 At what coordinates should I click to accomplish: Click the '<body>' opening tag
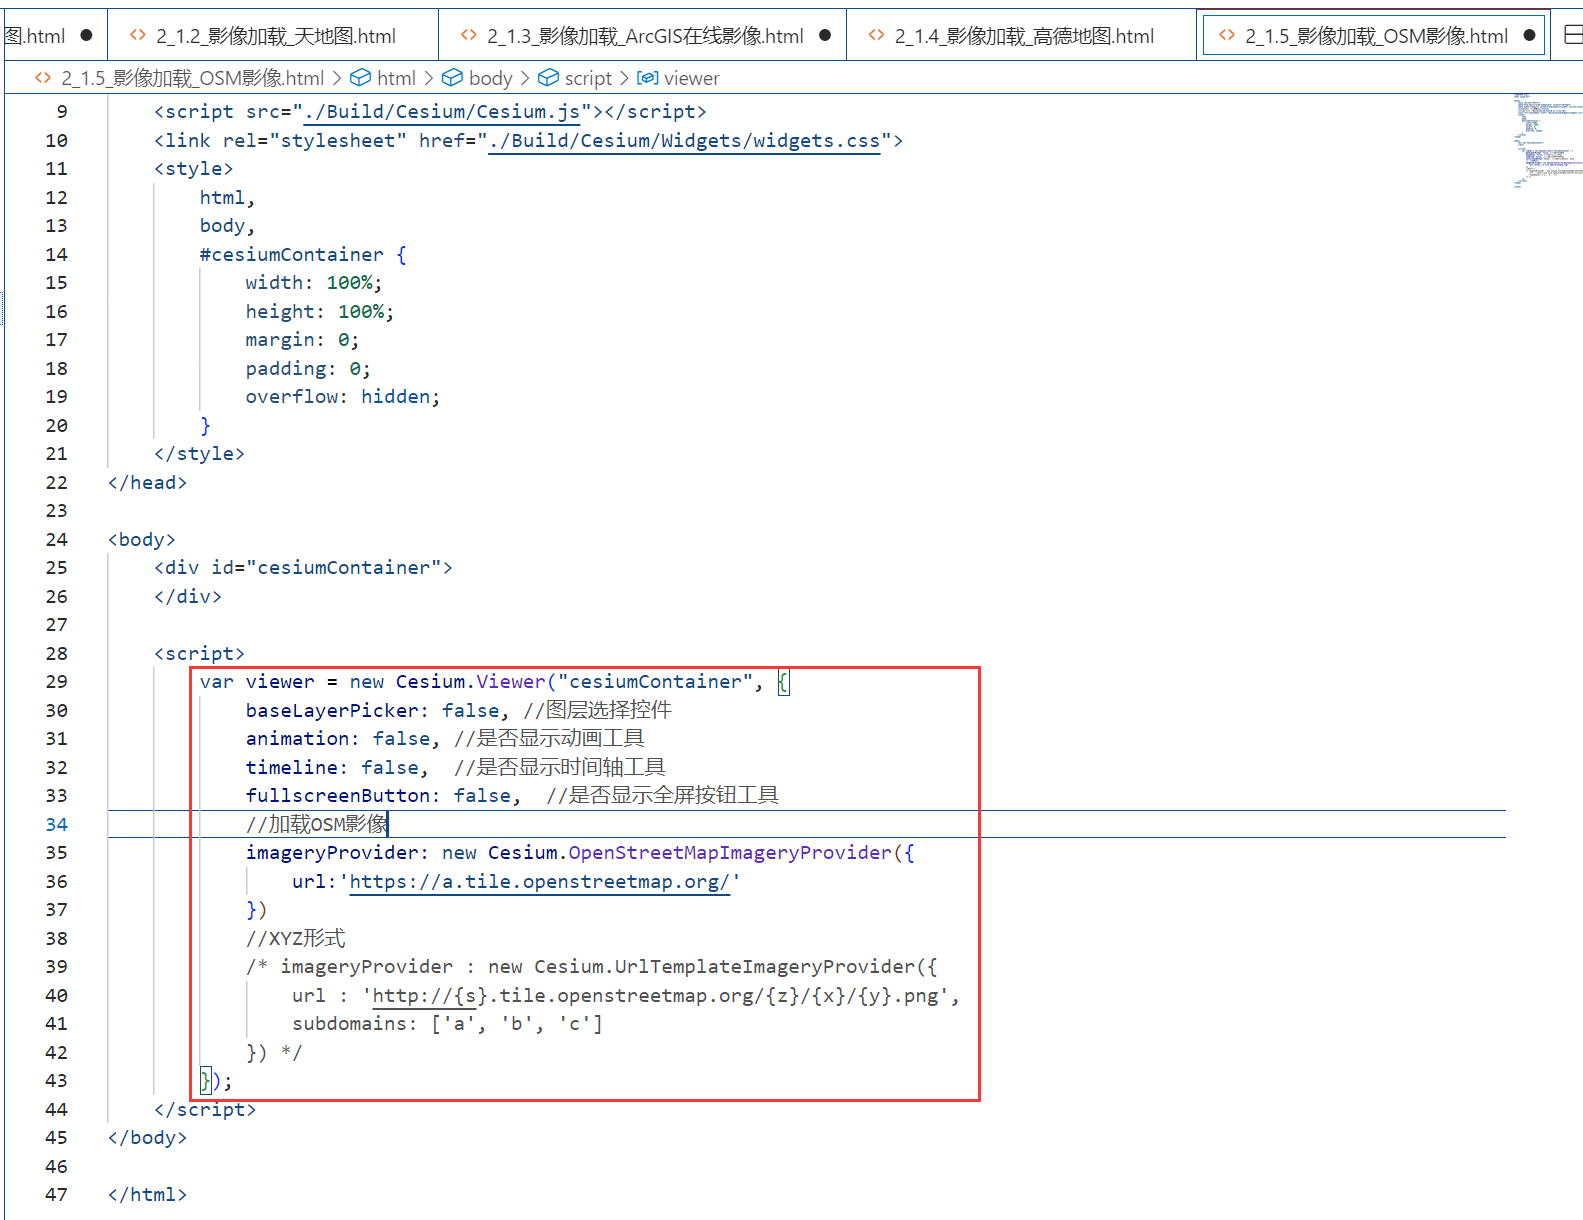click(142, 540)
